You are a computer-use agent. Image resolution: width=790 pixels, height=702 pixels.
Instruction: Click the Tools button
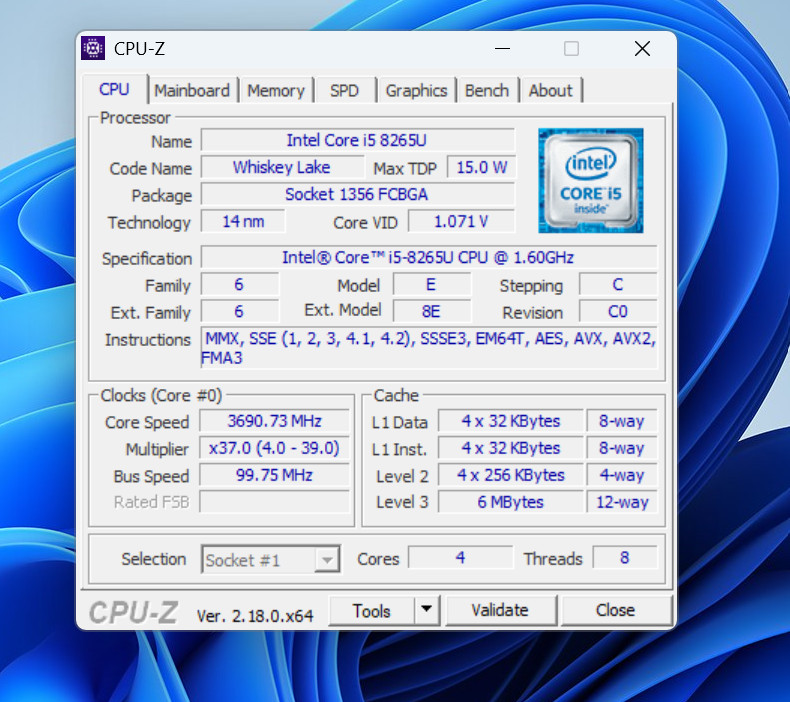click(x=372, y=610)
